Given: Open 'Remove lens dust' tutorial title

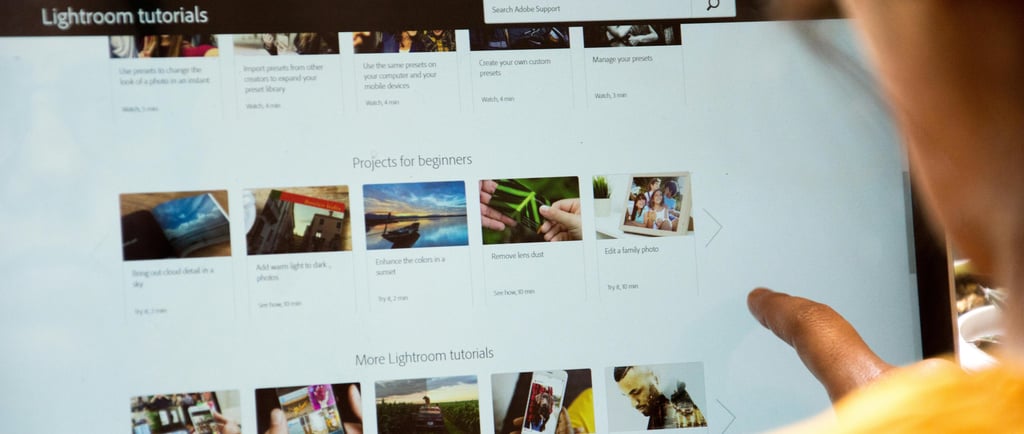Looking at the screenshot, I should (517, 255).
